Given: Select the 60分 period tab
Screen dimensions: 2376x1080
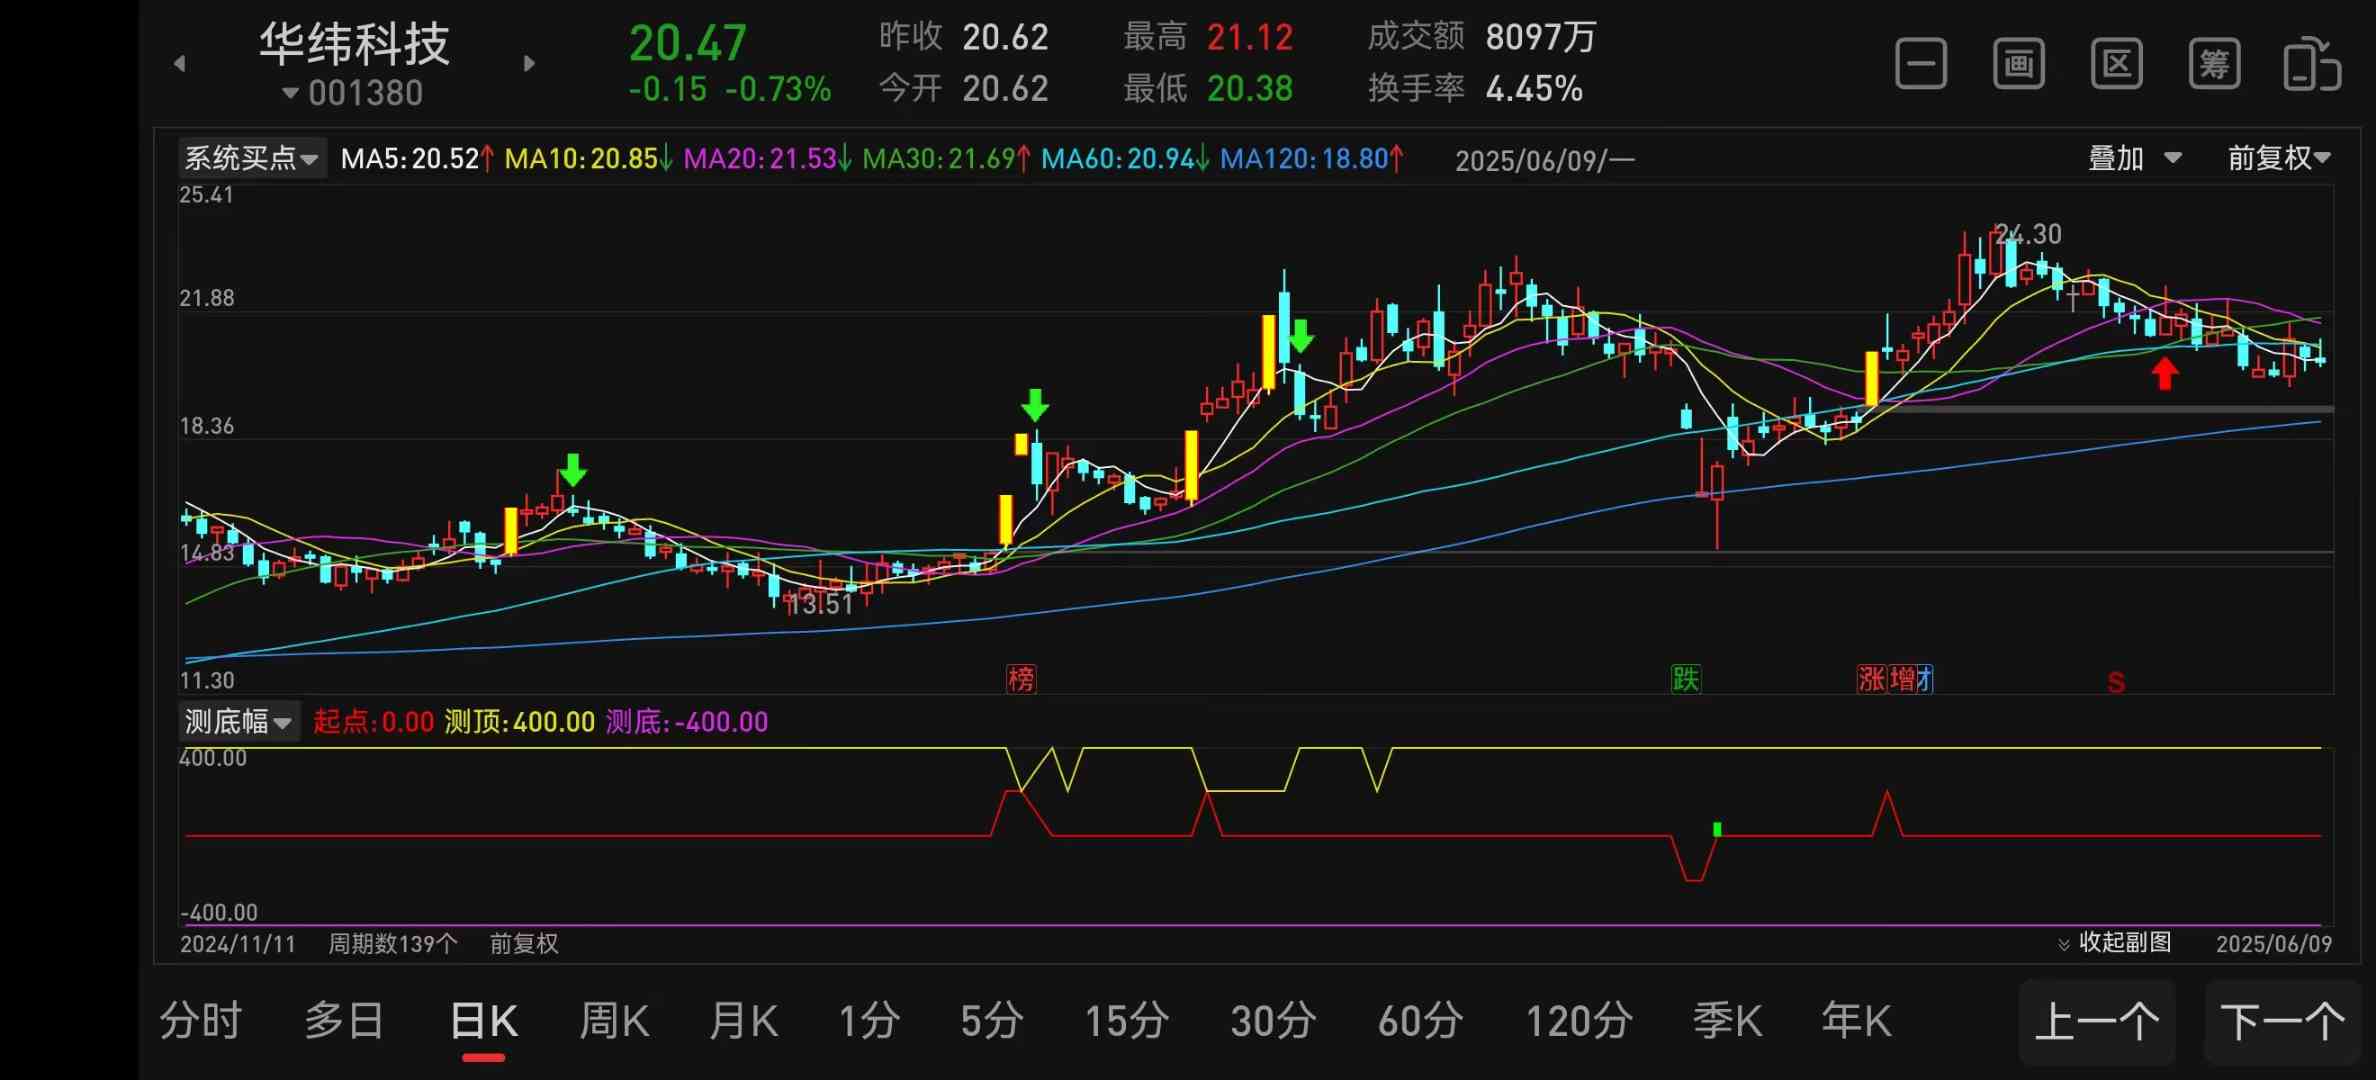Looking at the screenshot, I should 1420,1021.
